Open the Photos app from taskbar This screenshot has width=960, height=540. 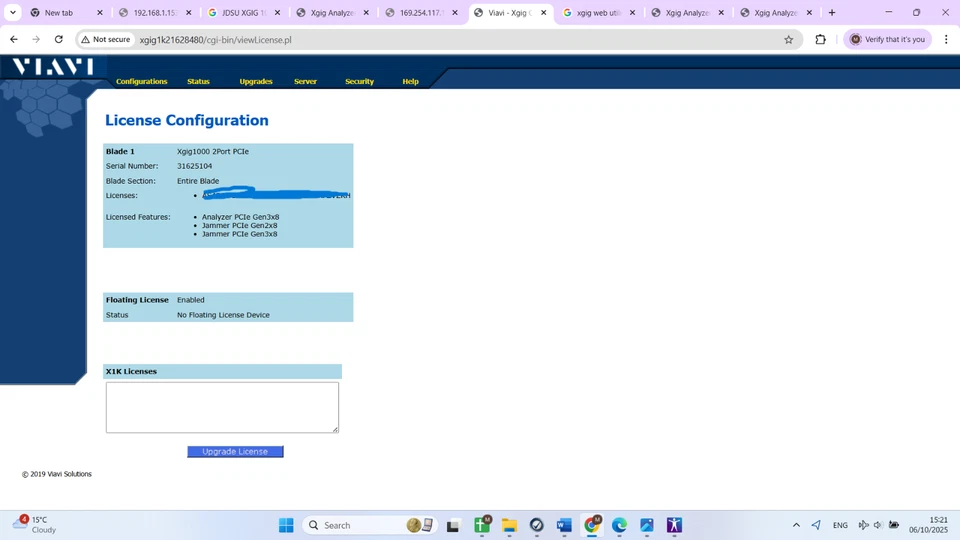(647, 525)
